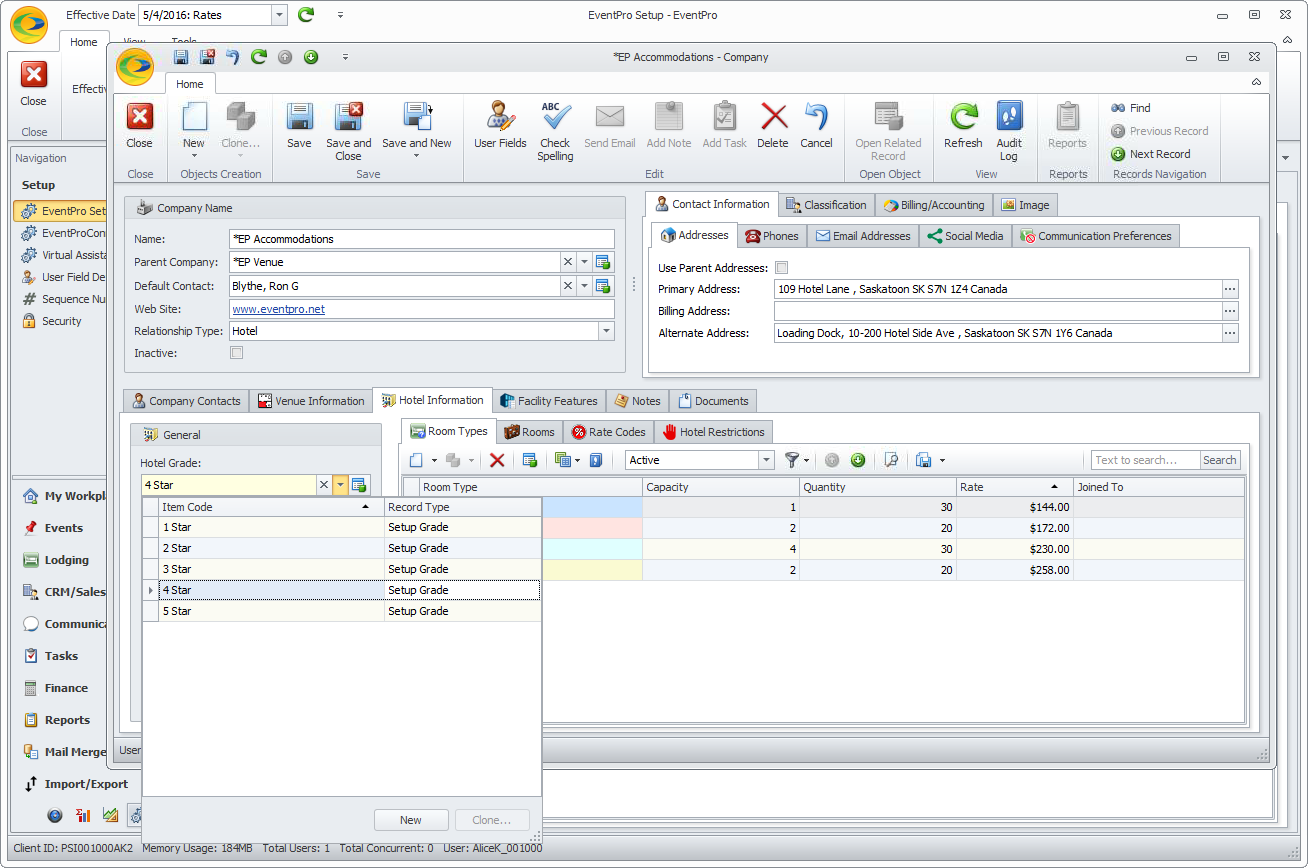Run Check Spelling from the ribbon

(x=555, y=130)
